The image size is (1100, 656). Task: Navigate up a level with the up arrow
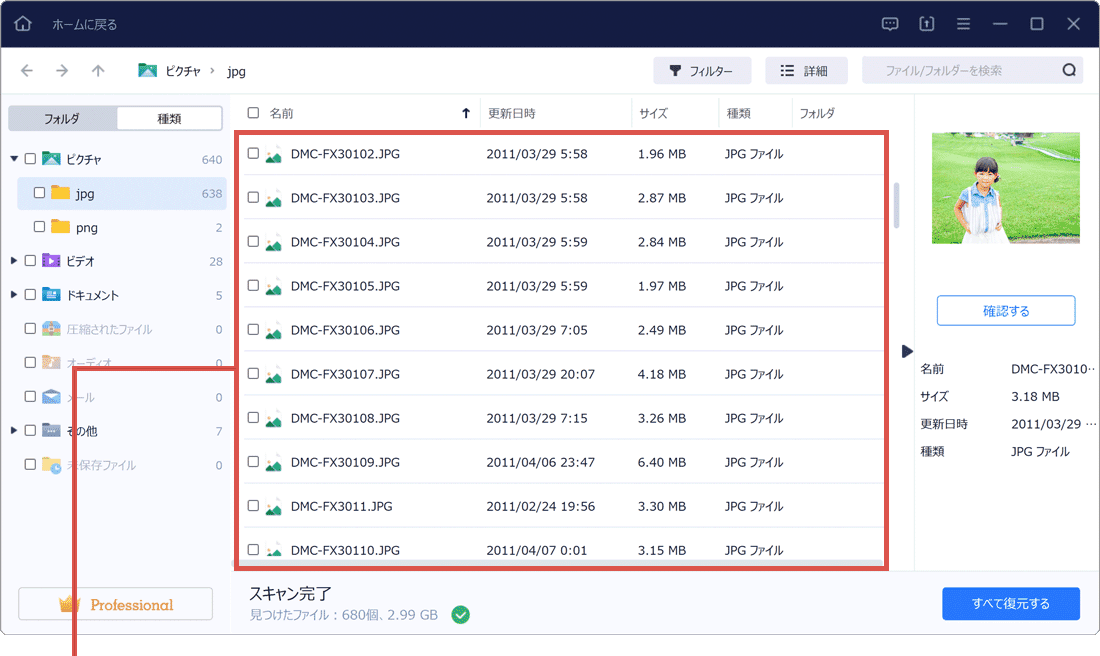tap(96, 71)
